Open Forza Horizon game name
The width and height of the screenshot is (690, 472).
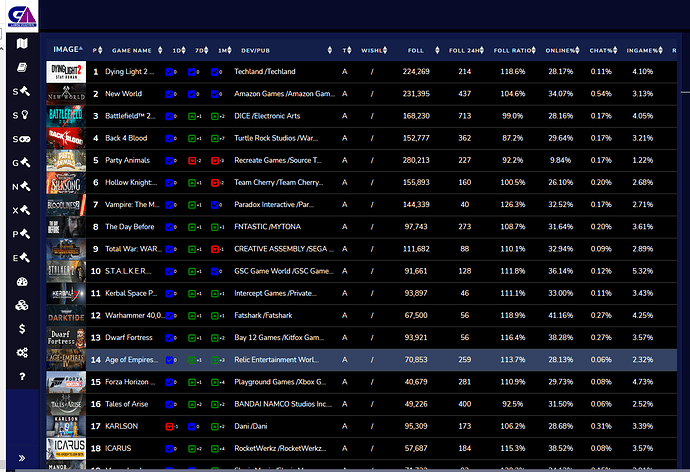(130, 382)
